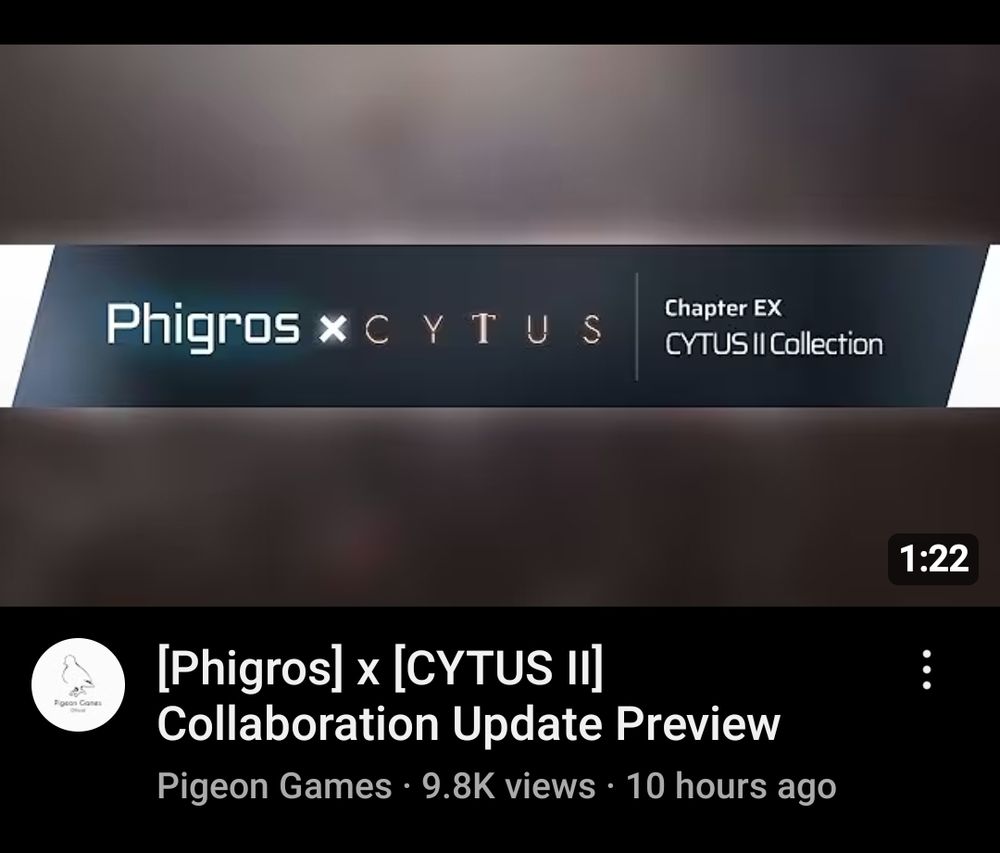Click the CYTUS logo in the thumbnail
The height and width of the screenshot is (853, 1000).
(x=483, y=329)
